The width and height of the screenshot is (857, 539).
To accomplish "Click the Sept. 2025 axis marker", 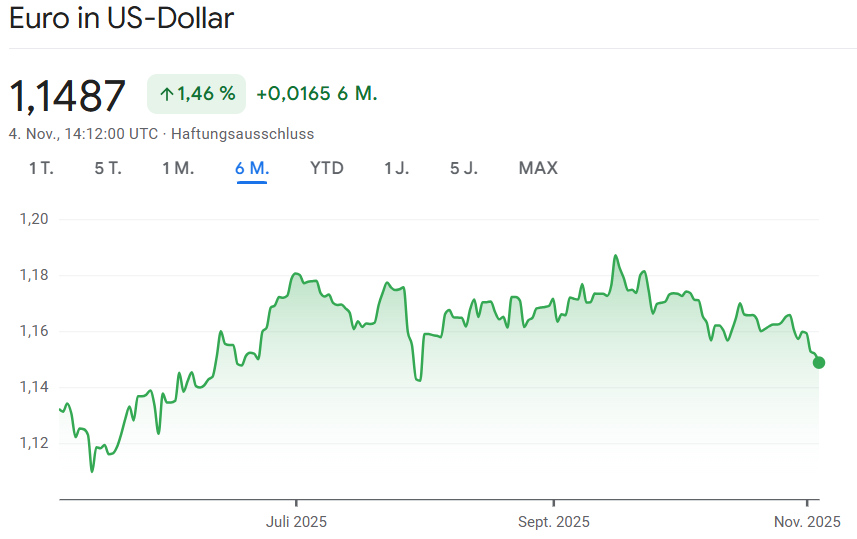I will 553,521.
